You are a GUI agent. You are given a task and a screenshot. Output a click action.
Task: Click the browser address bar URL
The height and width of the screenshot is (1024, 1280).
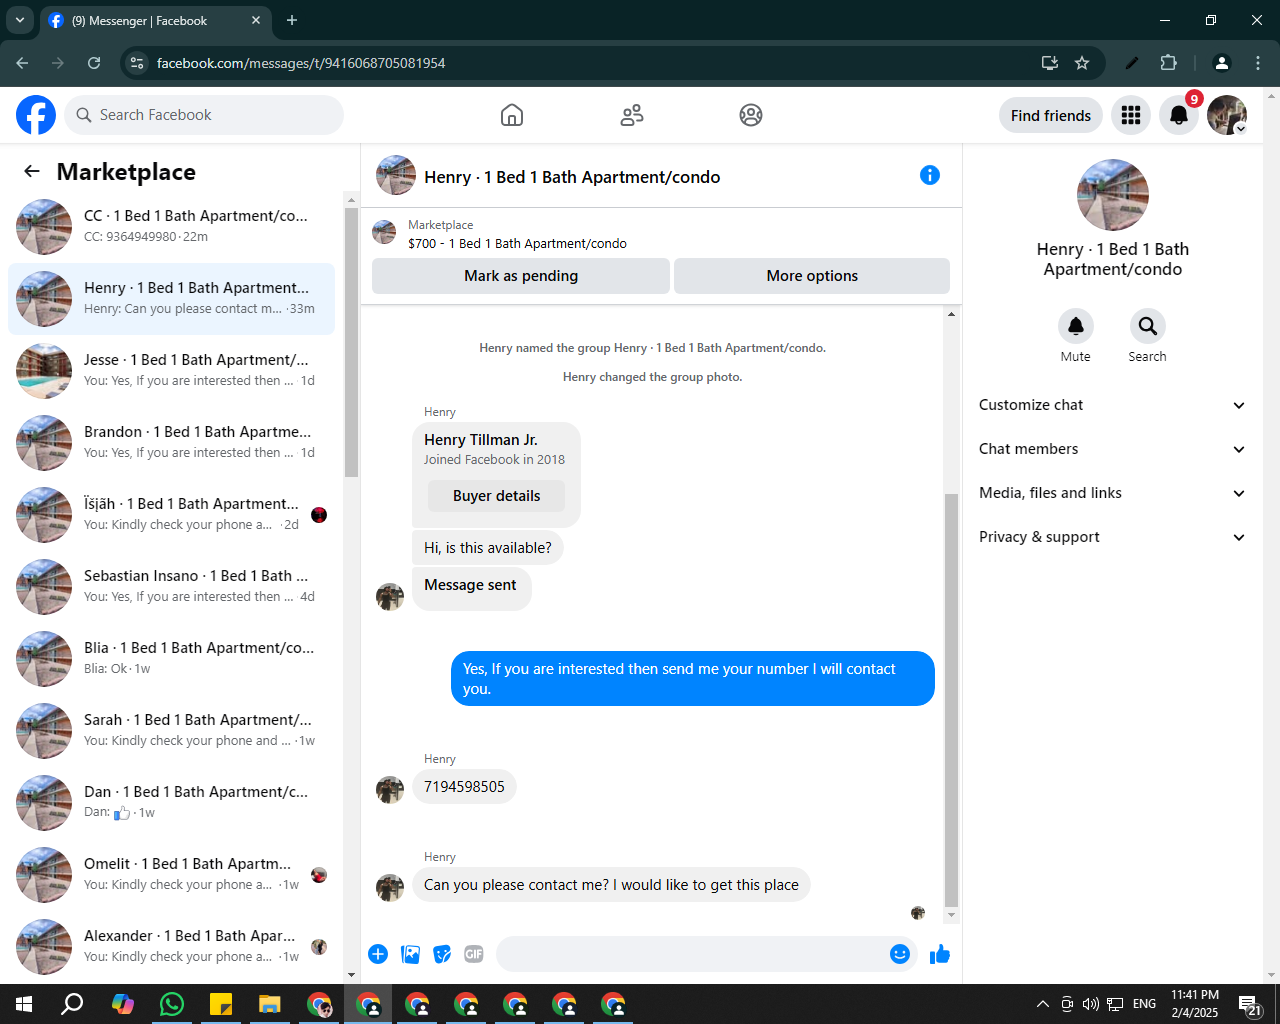tap(301, 62)
